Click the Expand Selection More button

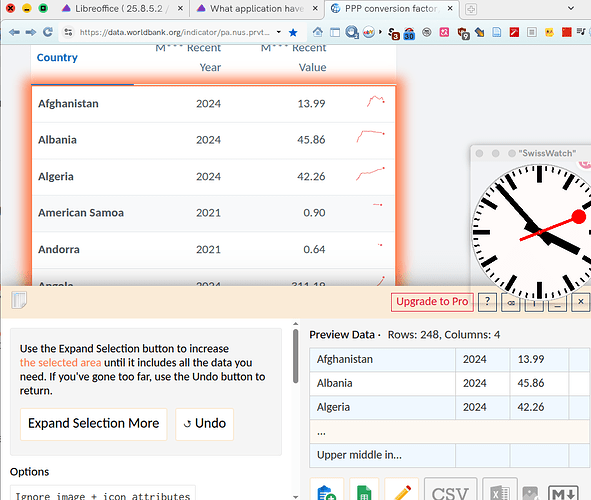(93, 424)
